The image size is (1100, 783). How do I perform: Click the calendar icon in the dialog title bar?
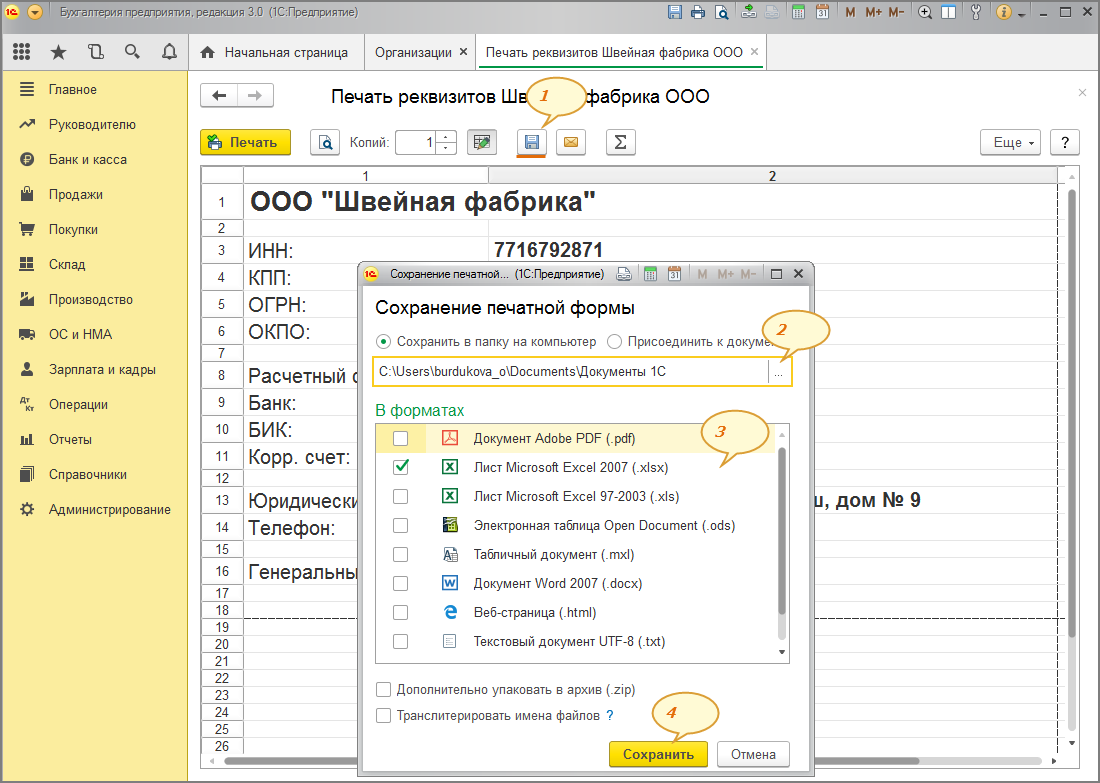click(x=674, y=274)
